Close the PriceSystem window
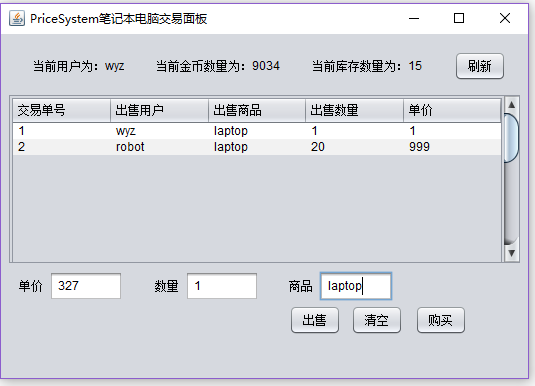Screen dimensions: 535x386 click(505, 18)
